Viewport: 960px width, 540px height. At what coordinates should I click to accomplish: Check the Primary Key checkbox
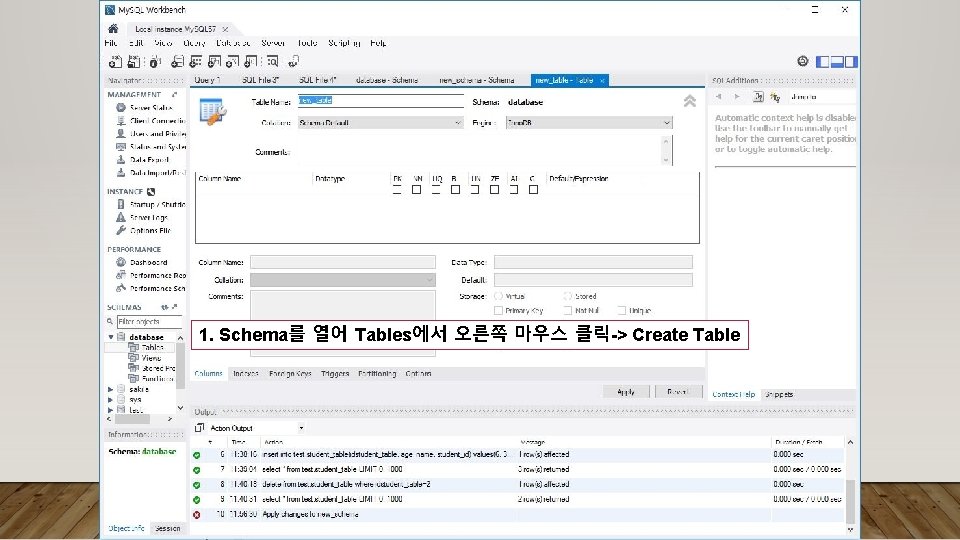(x=498, y=310)
